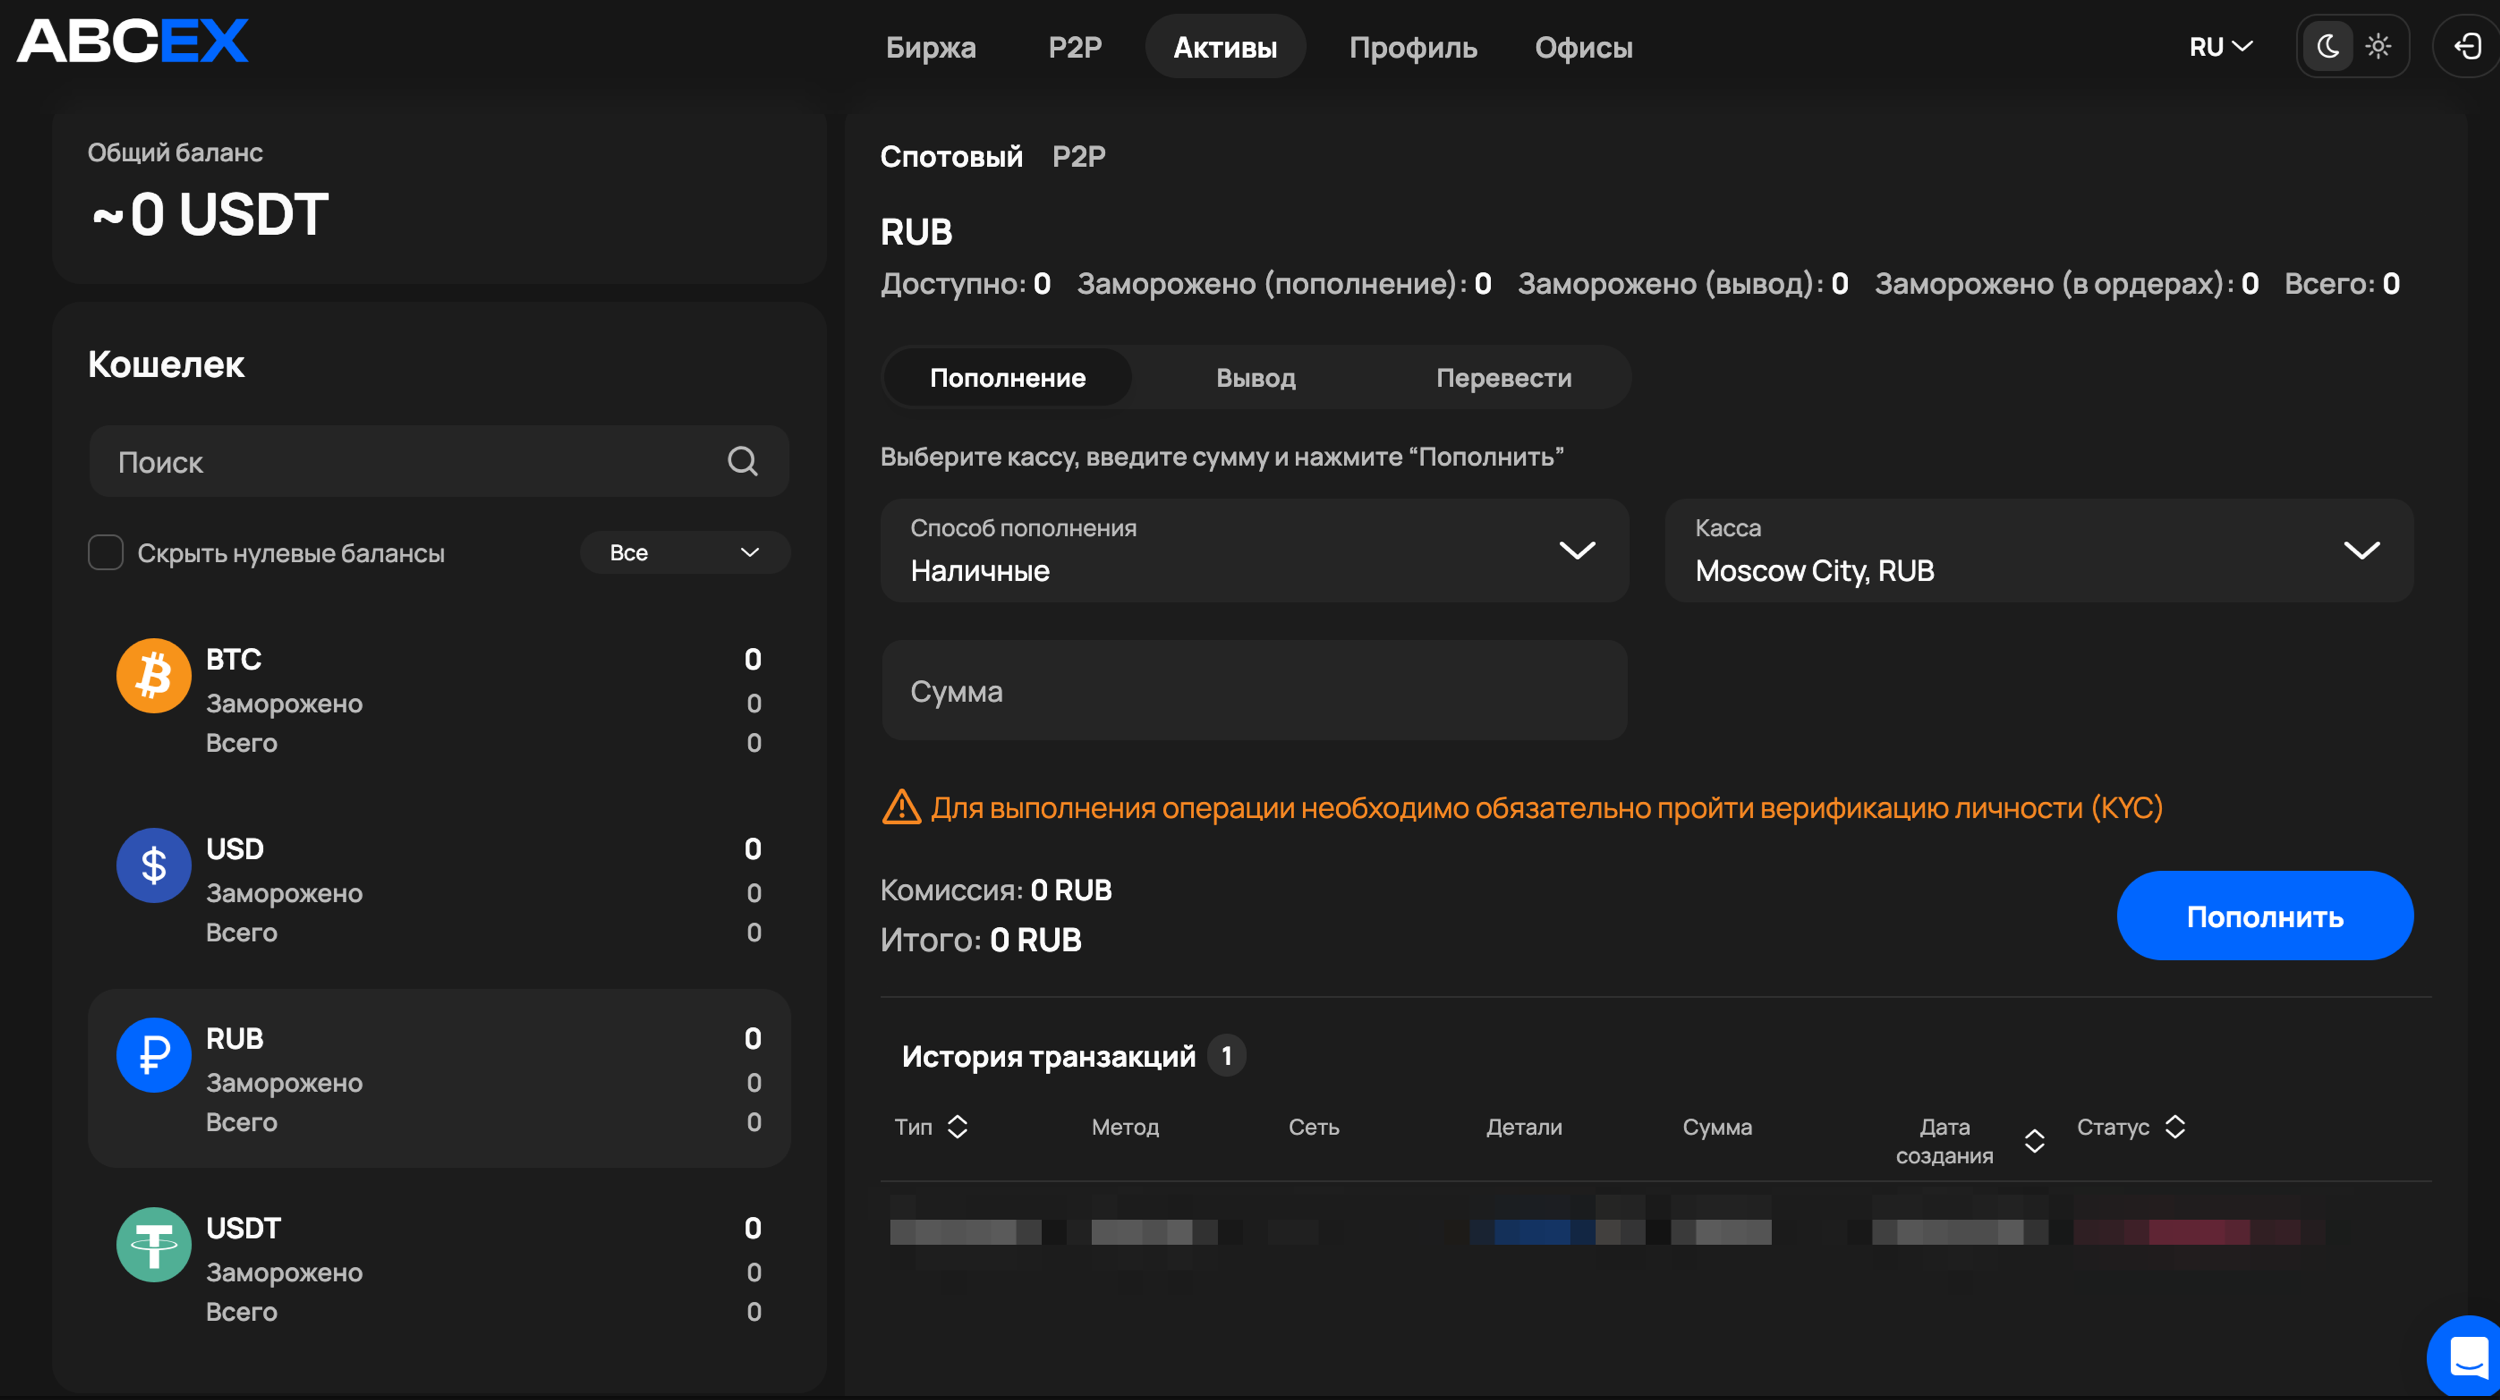This screenshot has width=2500, height=1400.
Task: Click the История транзакций count badge
Action: click(x=1226, y=1056)
